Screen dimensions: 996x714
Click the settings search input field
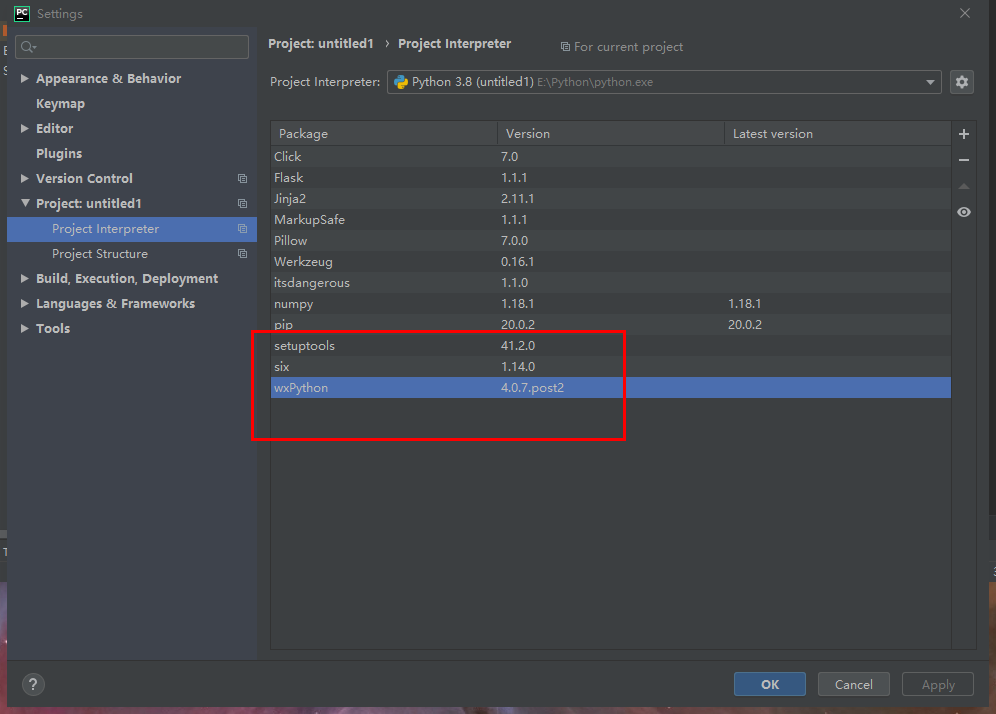tap(140, 47)
